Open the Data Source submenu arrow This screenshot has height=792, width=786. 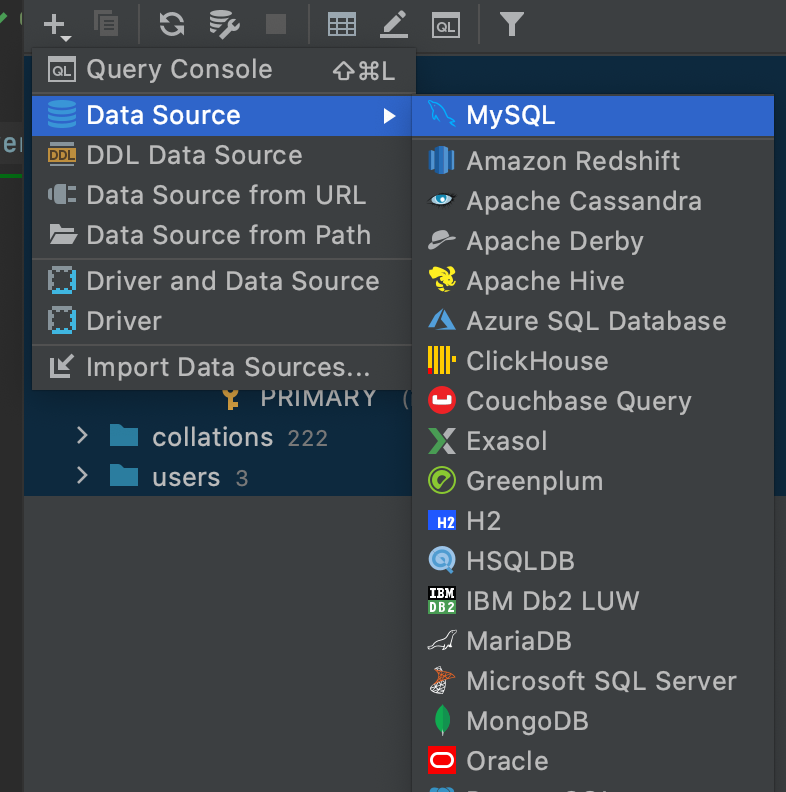(x=389, y=116)
